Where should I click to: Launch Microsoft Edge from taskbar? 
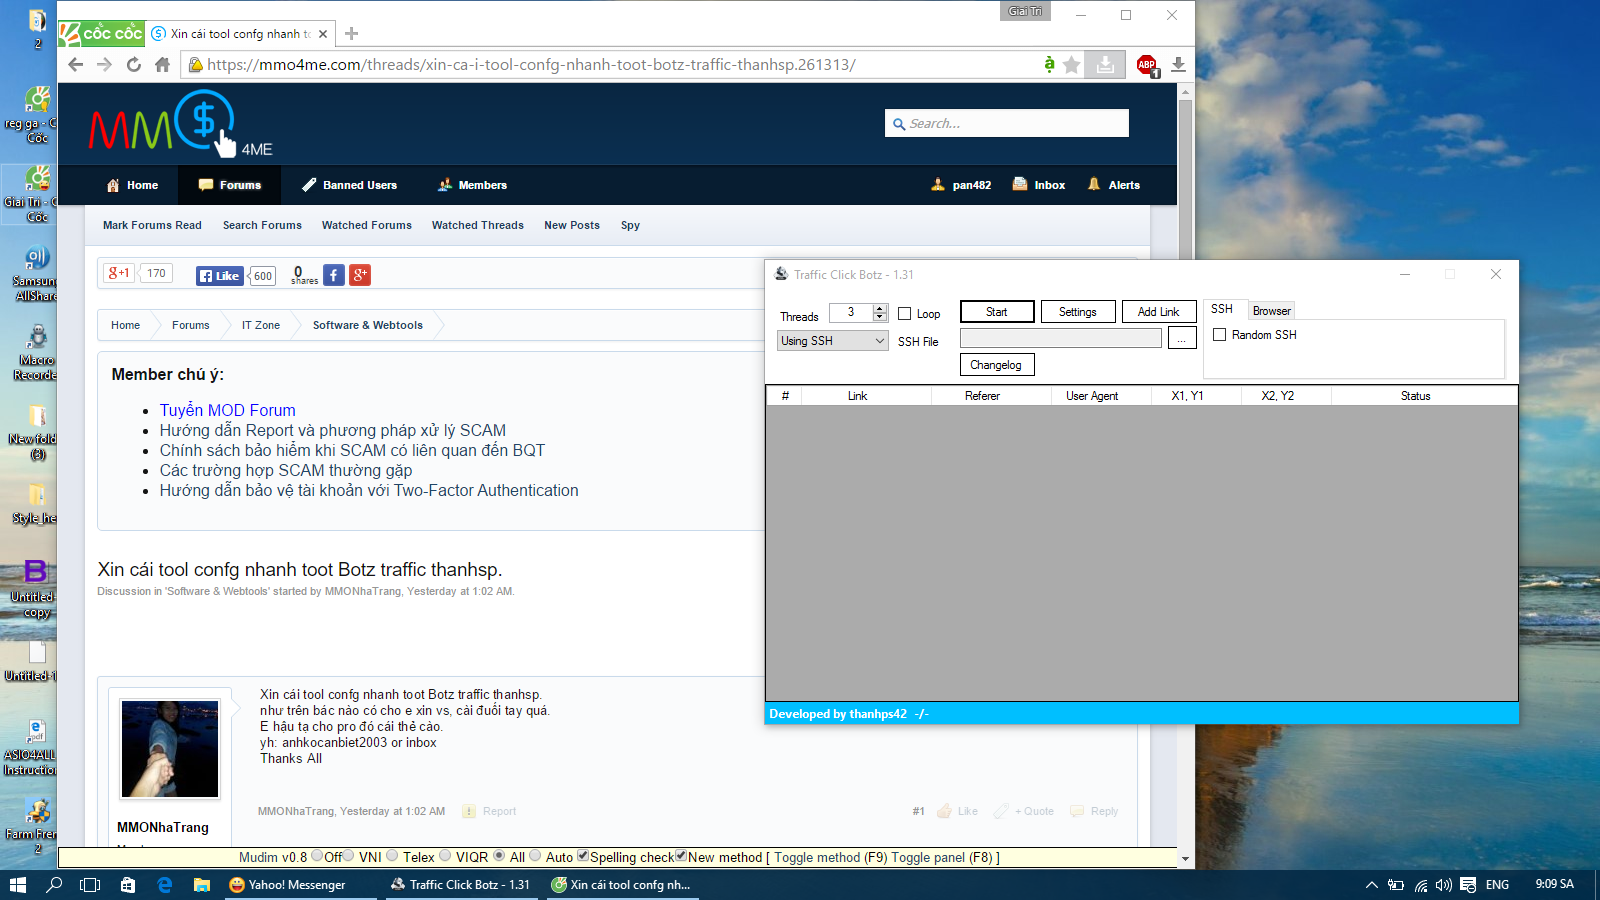(x=165, y=885)
